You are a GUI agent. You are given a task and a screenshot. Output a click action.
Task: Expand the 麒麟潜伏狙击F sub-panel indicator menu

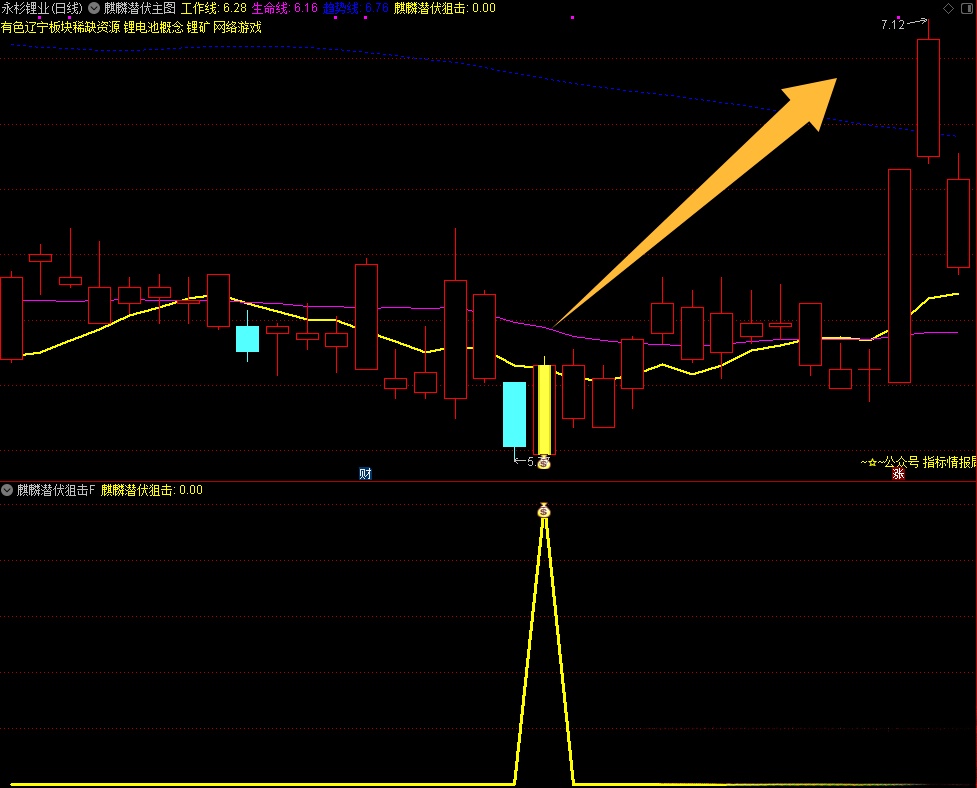coord(8,490)
